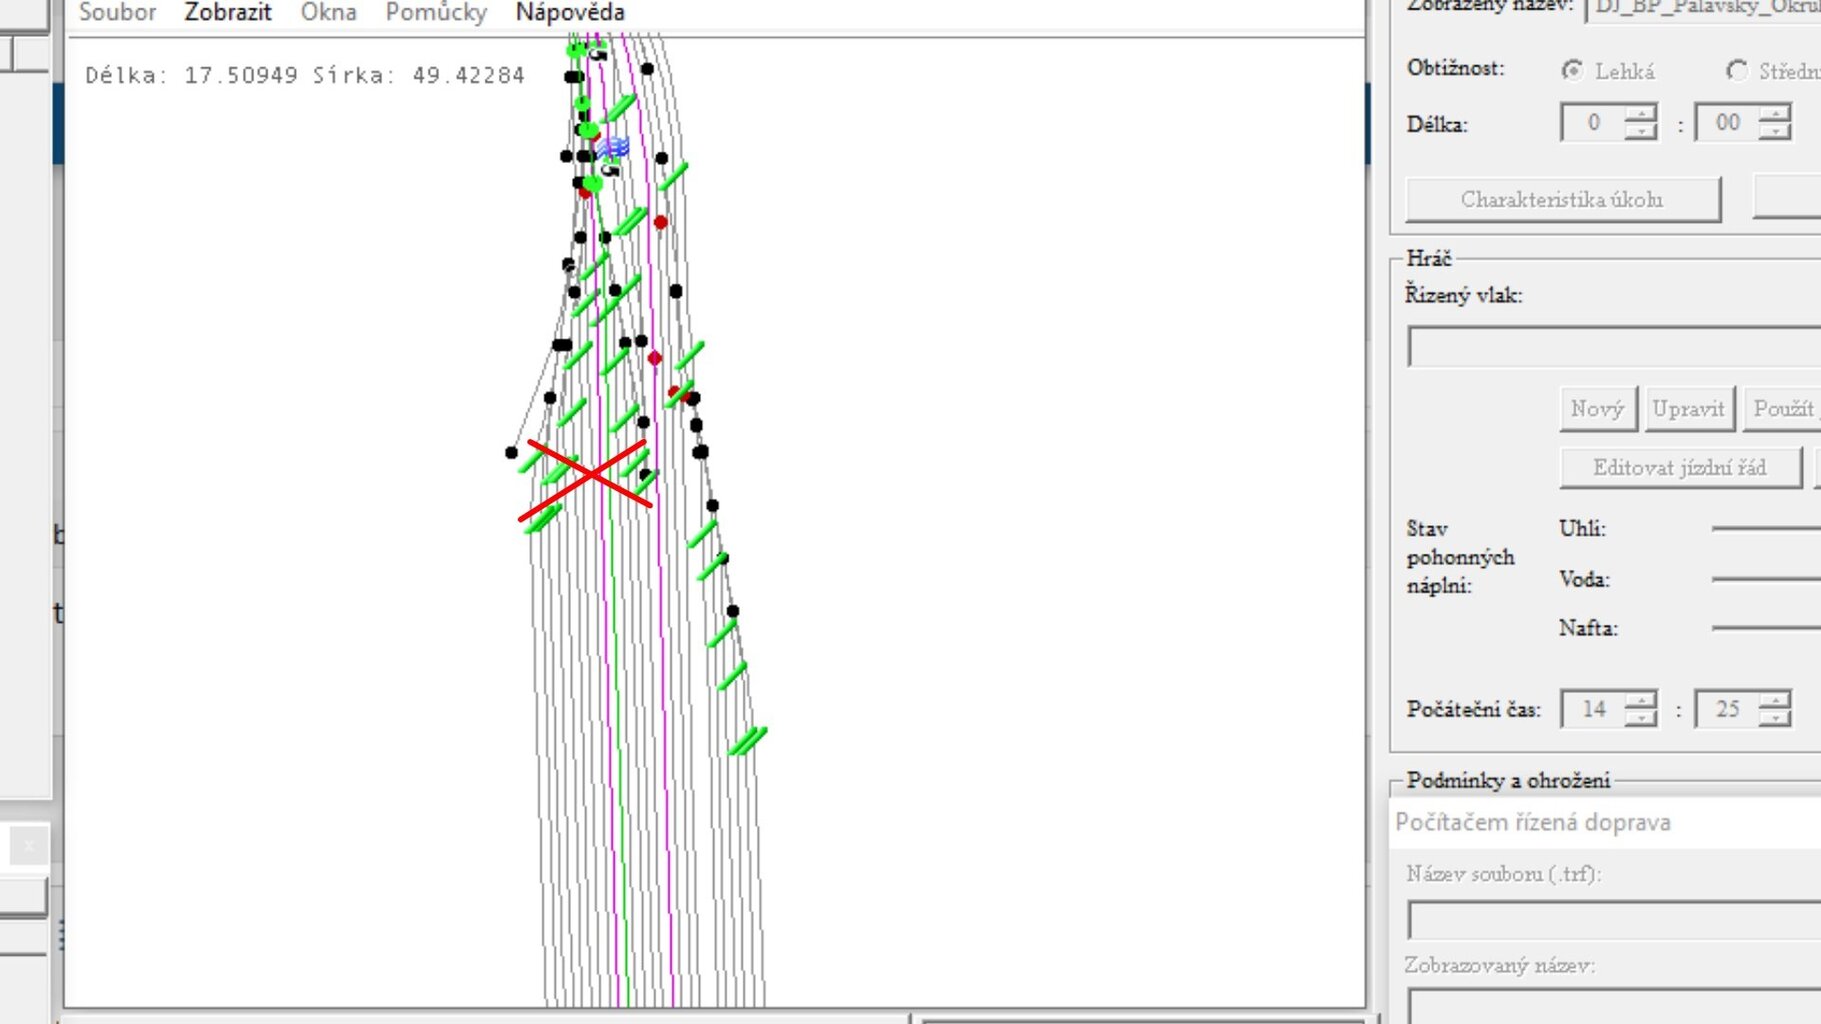Viewport: 1821px width, 1024px height.
Task: Select the blue wavy marker on the tracks
Action: pyautogui.click(x=613, y=148)
